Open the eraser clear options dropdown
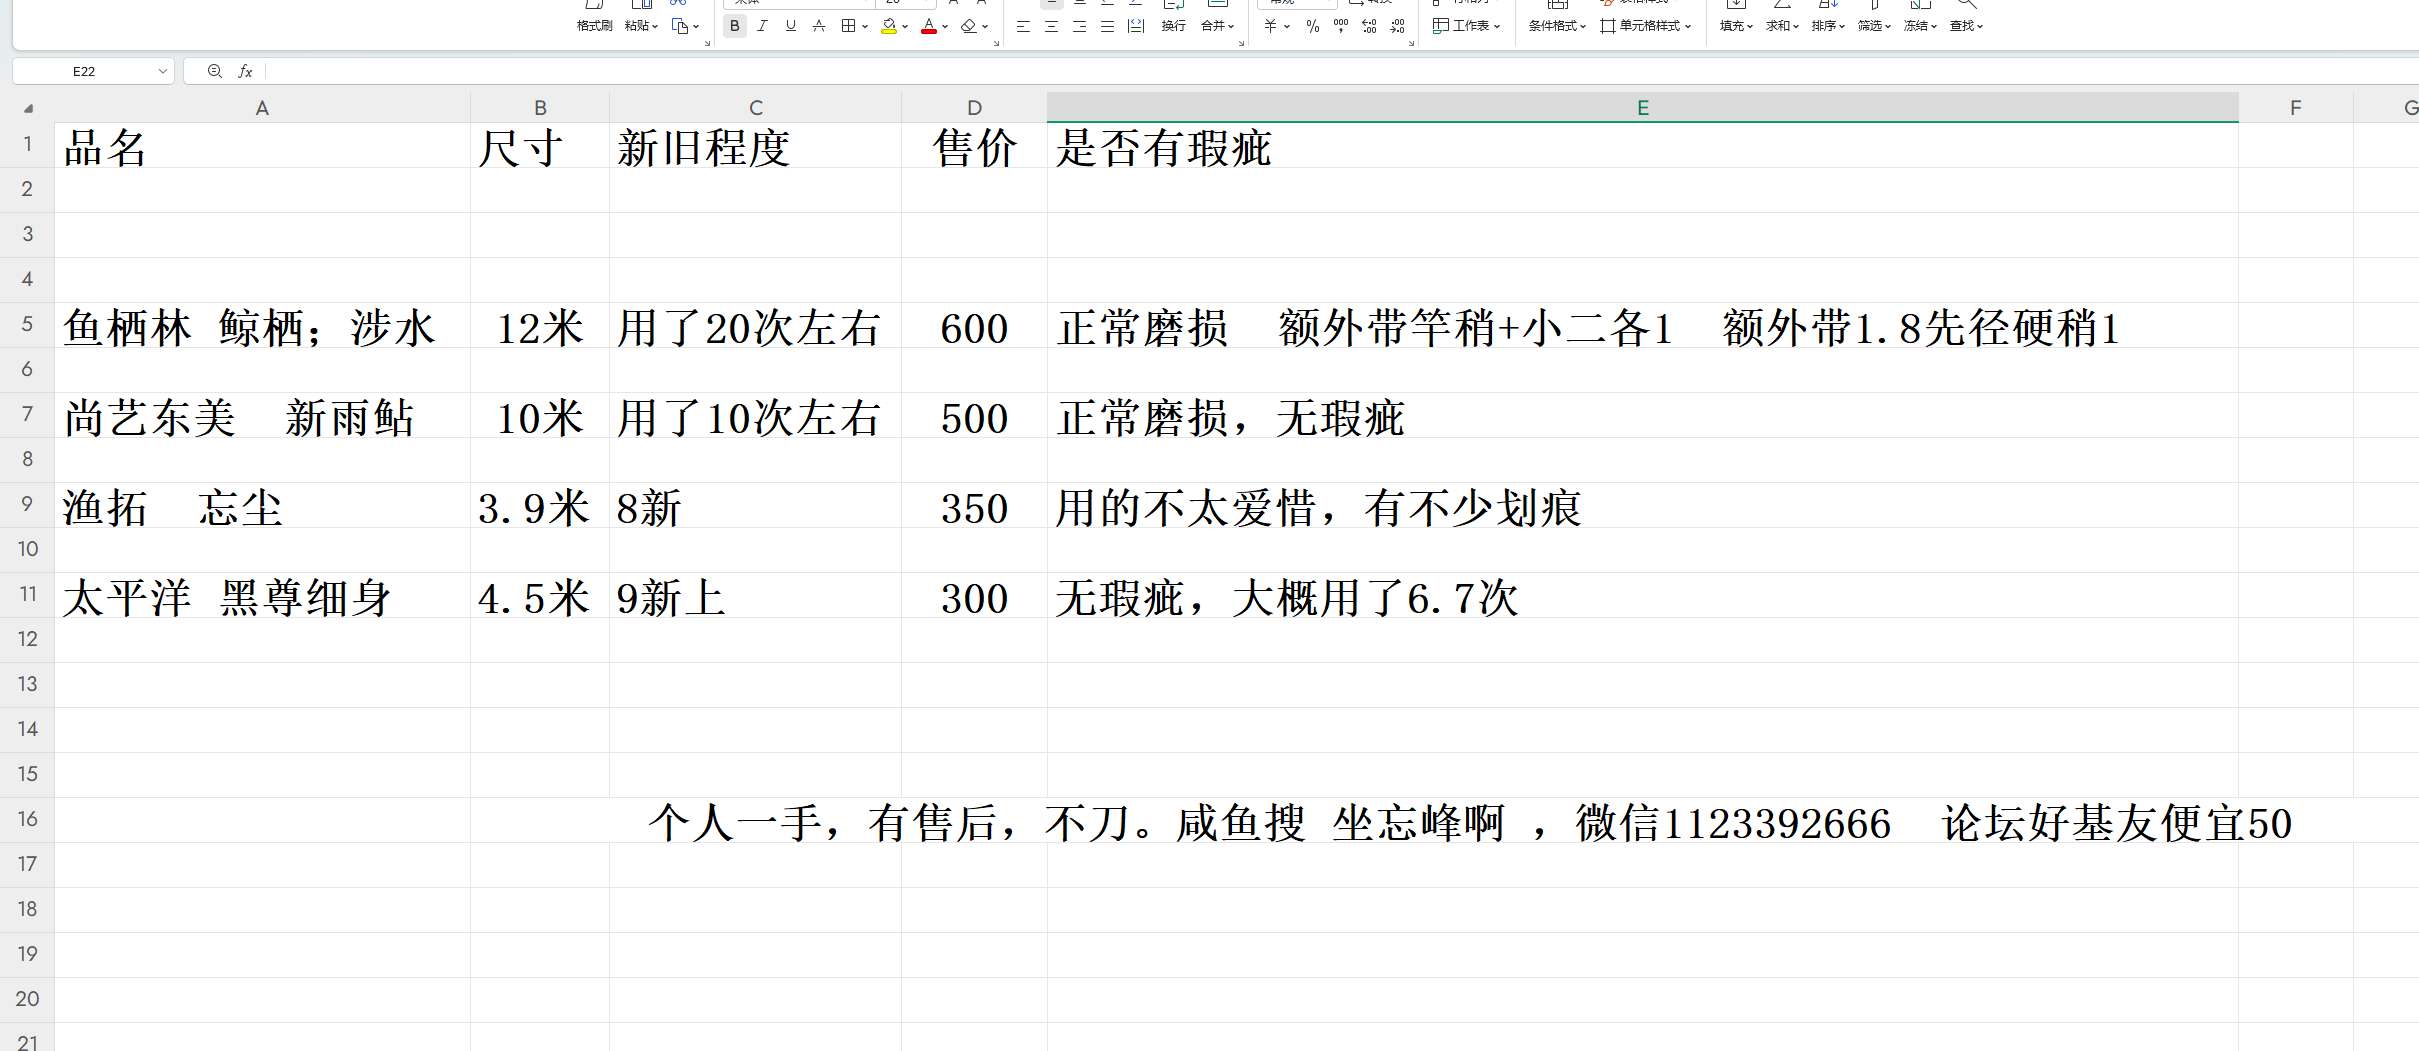Viewport: 2419px width, 1051px height. (x=985, y=27)
